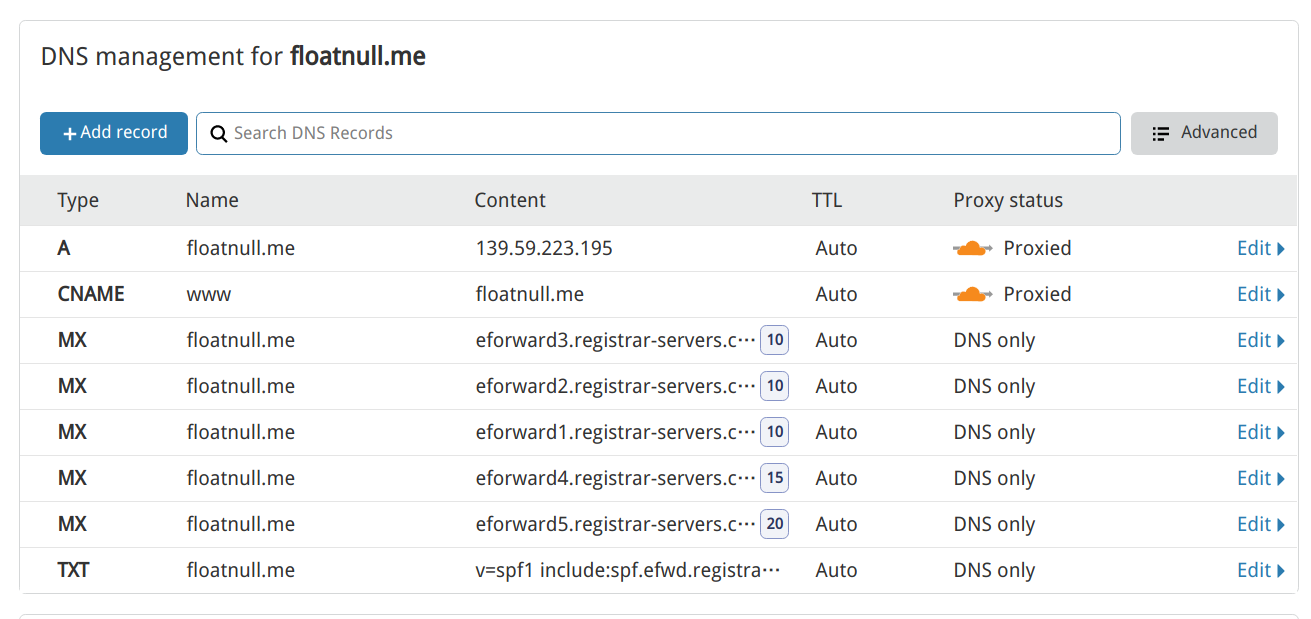This screenshot has height=619, width=1311.
Task: Open Edit on the eforward3 MX record
Action: [1261, 340]
